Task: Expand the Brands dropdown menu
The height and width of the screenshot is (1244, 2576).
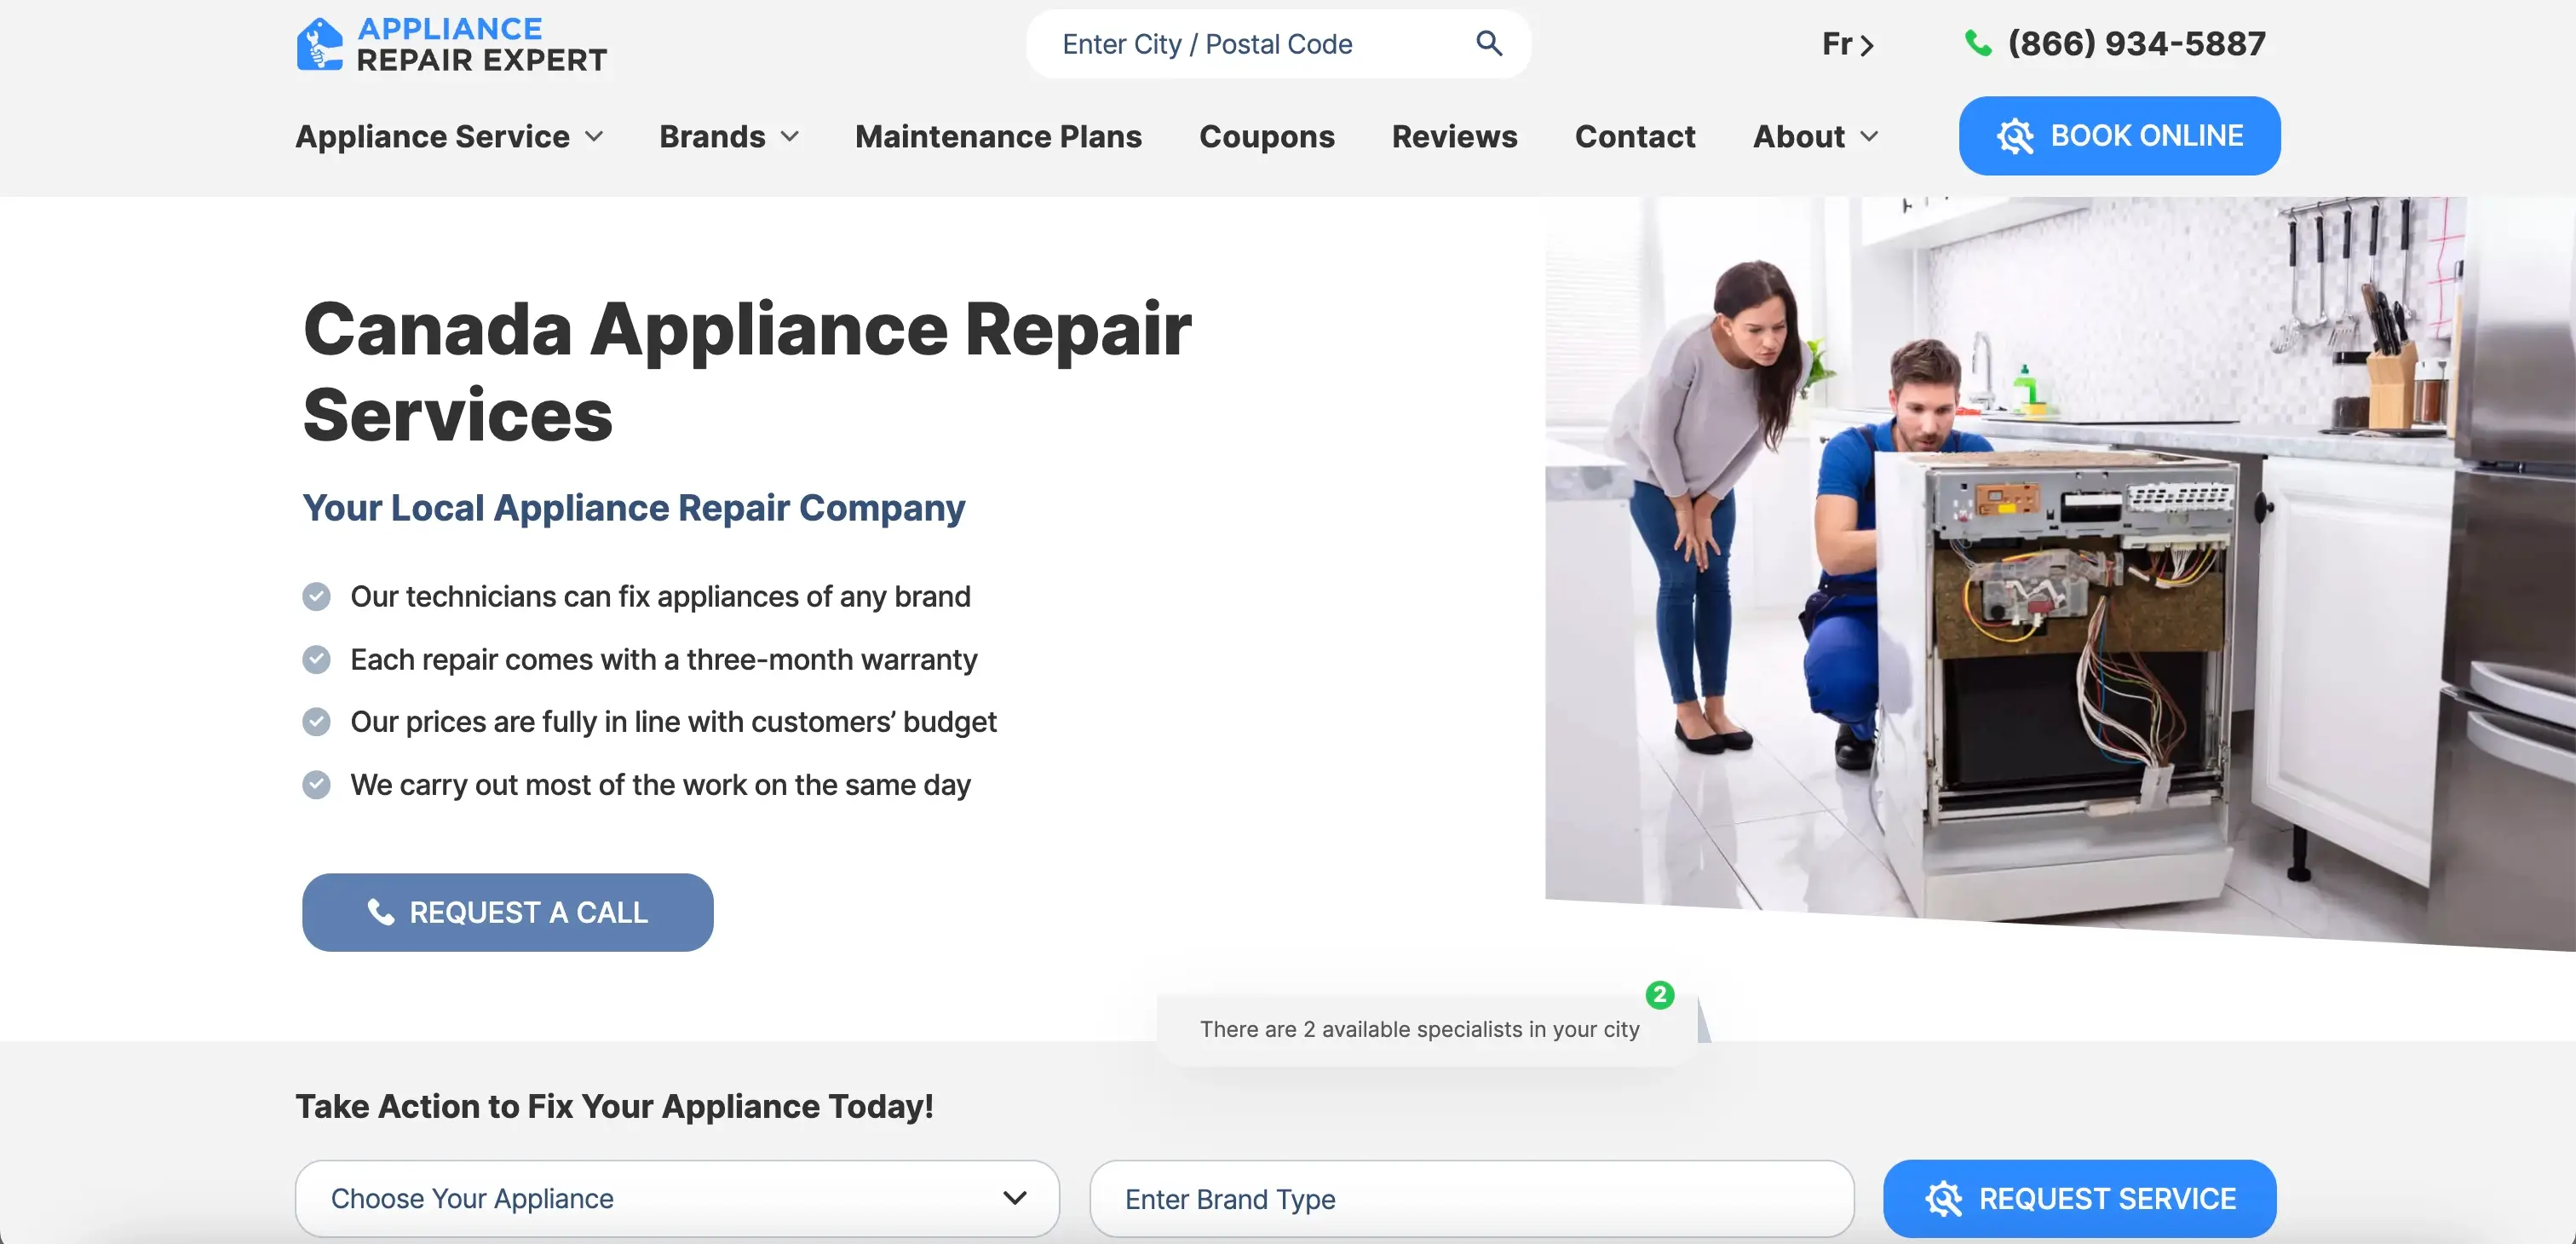Action: coord(731,135)
